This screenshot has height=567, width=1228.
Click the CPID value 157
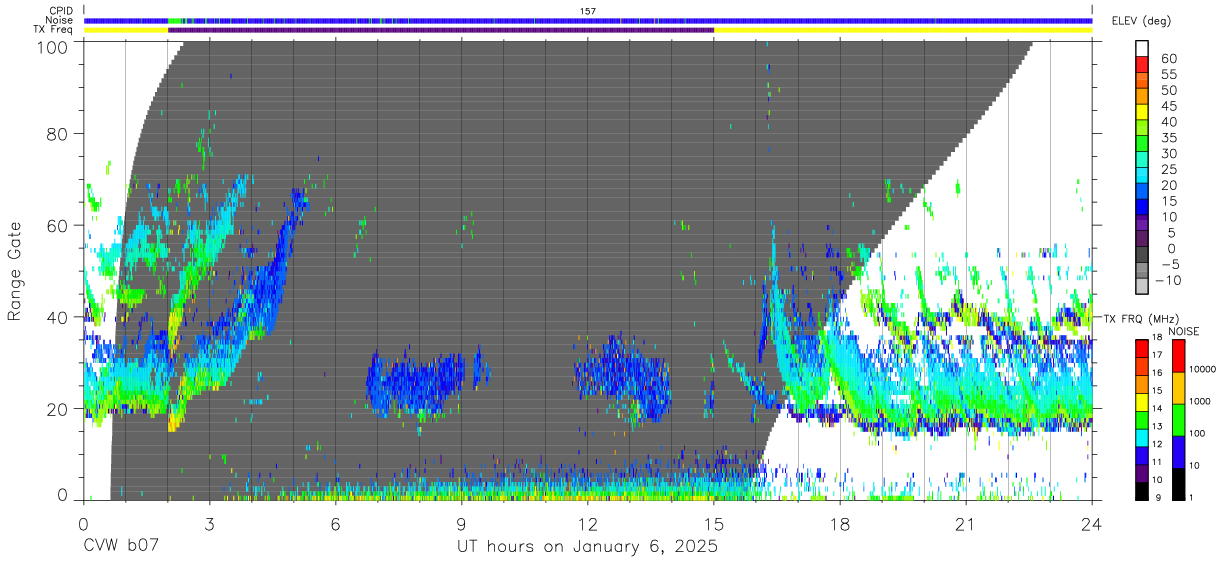(588, 11)
